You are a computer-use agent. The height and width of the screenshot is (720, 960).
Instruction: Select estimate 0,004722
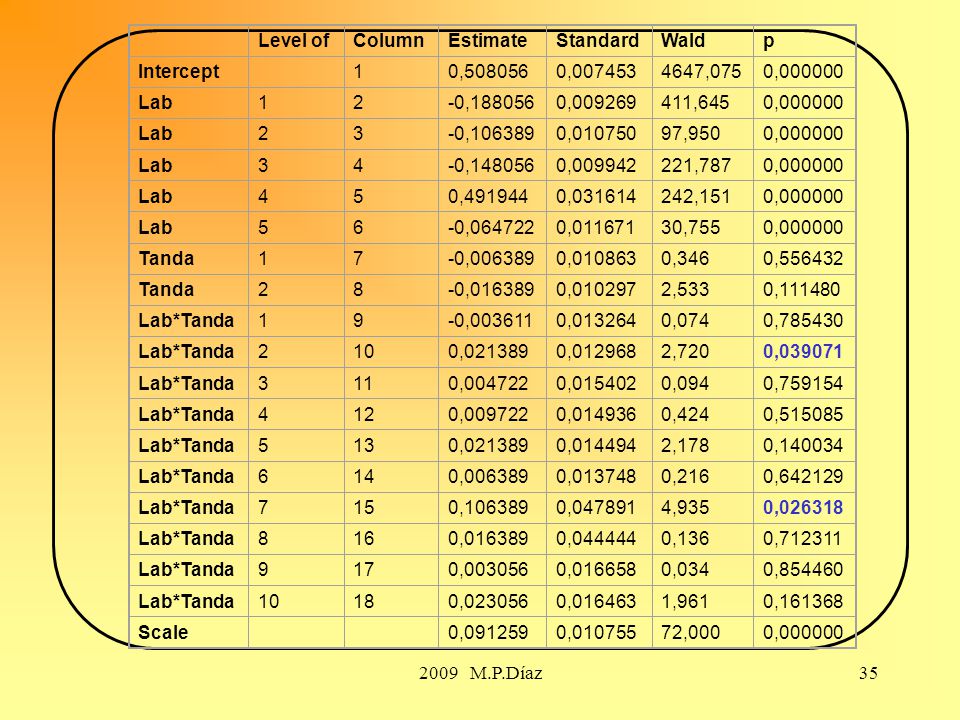[x=487, y=383]
